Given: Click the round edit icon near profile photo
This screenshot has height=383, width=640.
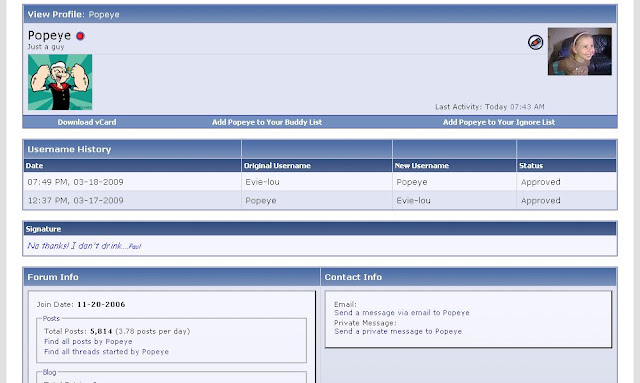Looking at the screenshot, I should (535, 42).
